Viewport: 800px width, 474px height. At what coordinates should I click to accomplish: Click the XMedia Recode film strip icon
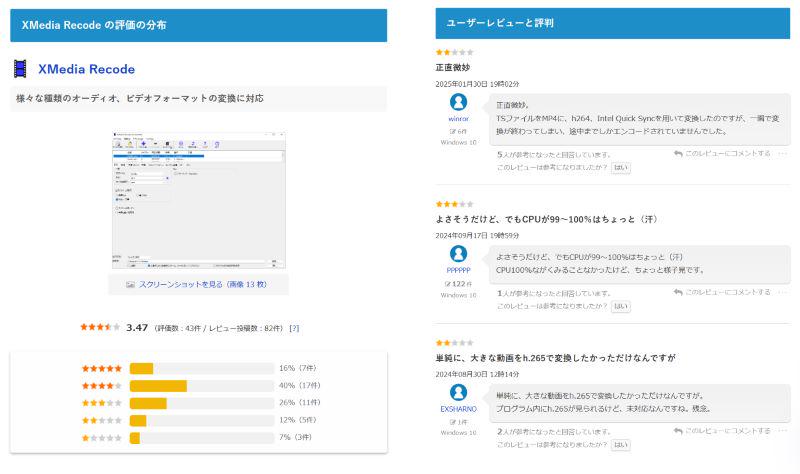tap(20, 69)
